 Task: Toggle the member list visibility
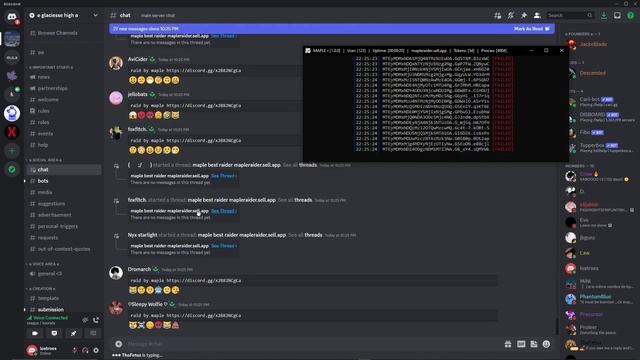click(x=537, y=16)
